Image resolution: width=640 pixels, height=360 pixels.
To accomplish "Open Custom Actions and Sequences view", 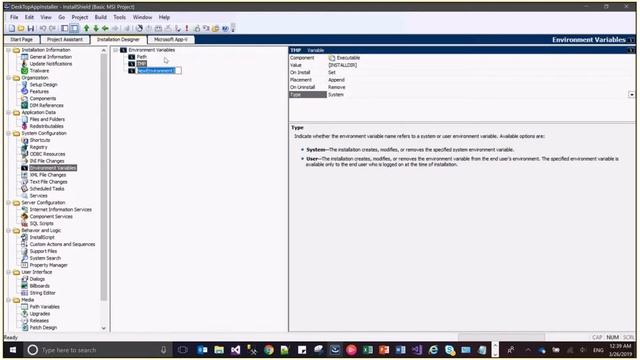I will click(62, 244).
